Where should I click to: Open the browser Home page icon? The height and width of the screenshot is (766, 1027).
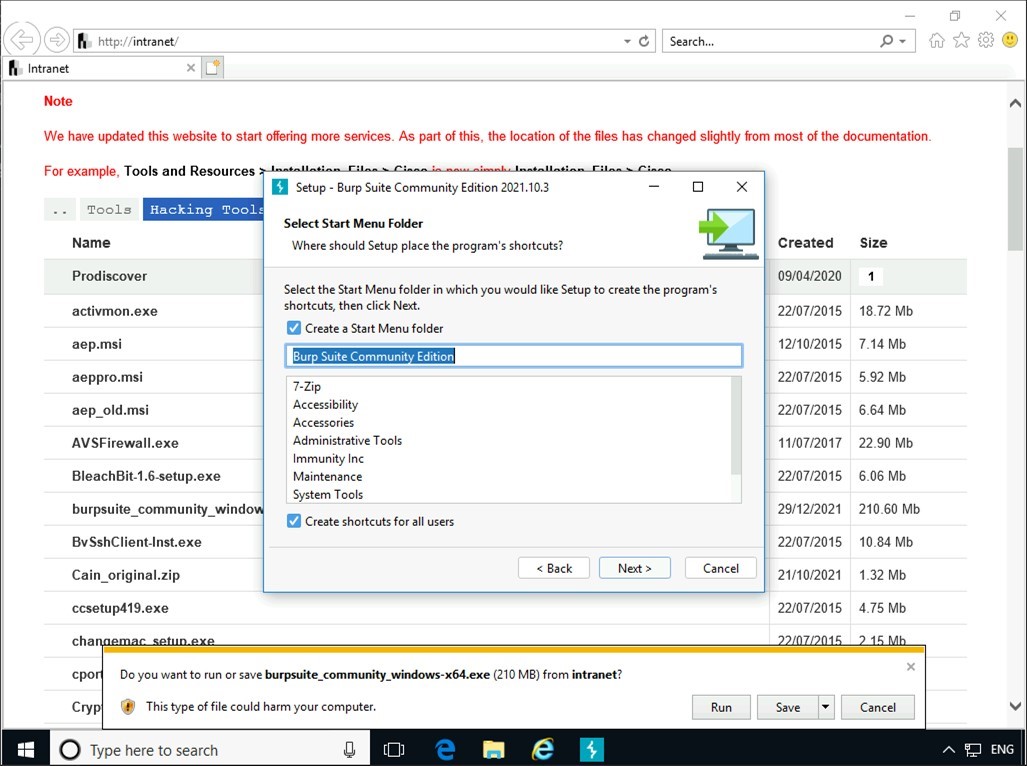(x=937, y=40)
